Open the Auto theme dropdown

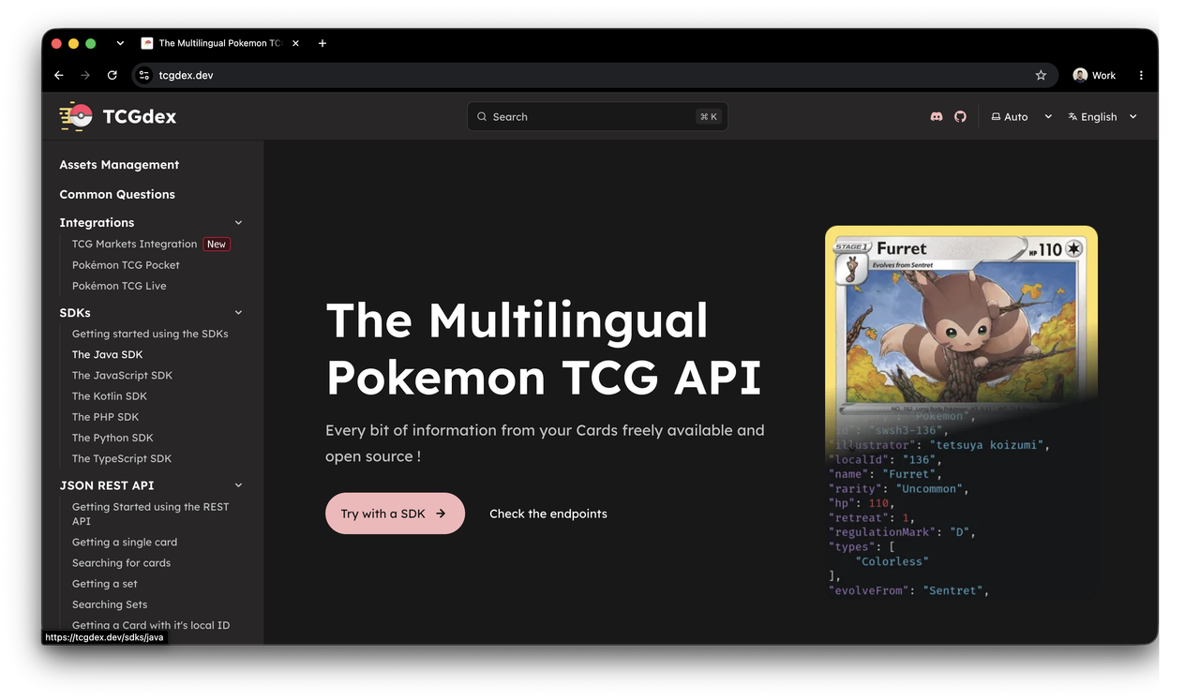tap(1021, 117)
